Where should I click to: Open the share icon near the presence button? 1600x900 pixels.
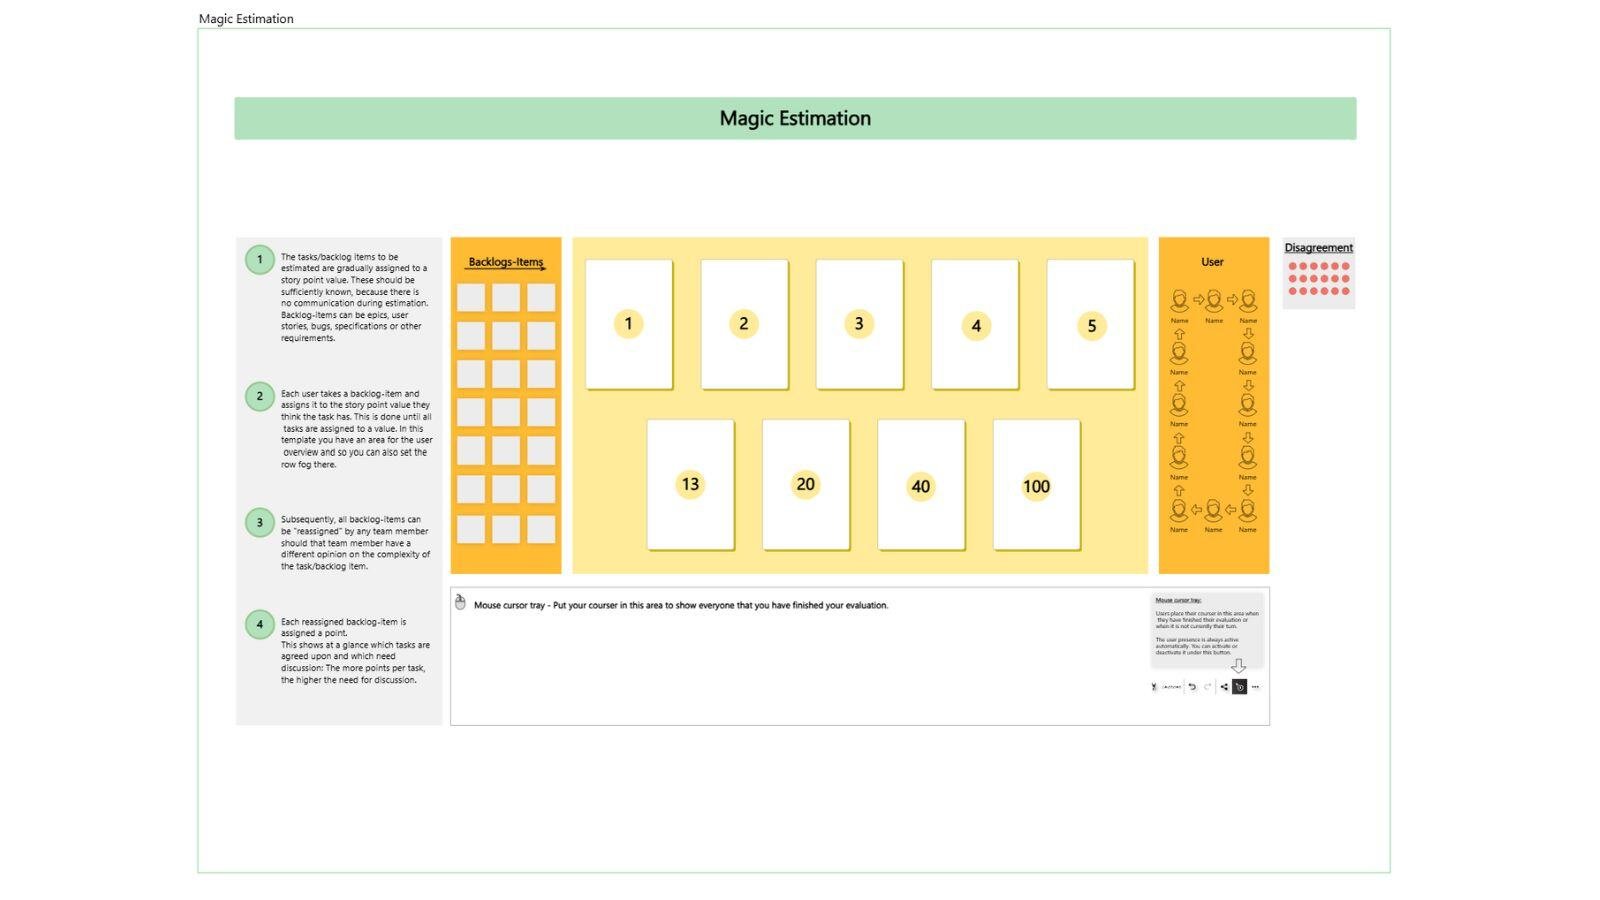[x=1224, y=687]
